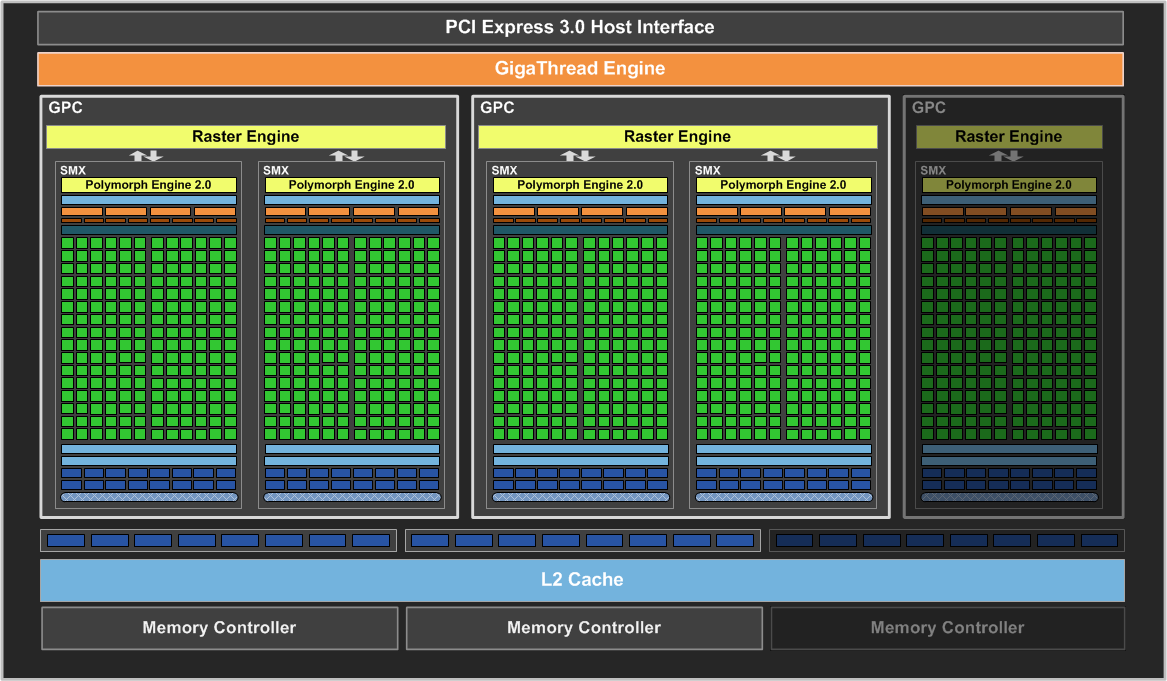Select the Raster Engine bar in the middle GPC
This screenshot has width=1167, height=681.
point(677,137)
